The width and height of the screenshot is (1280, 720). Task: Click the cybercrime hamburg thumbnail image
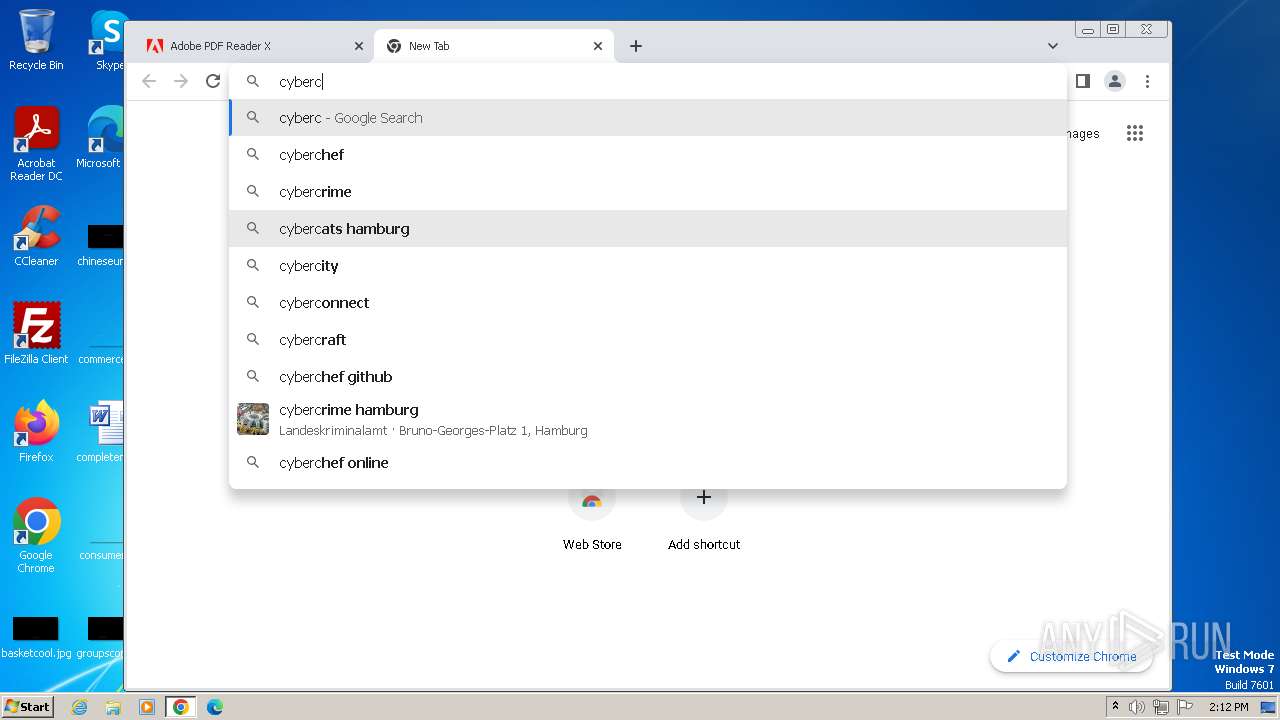[x=253, y=419]
